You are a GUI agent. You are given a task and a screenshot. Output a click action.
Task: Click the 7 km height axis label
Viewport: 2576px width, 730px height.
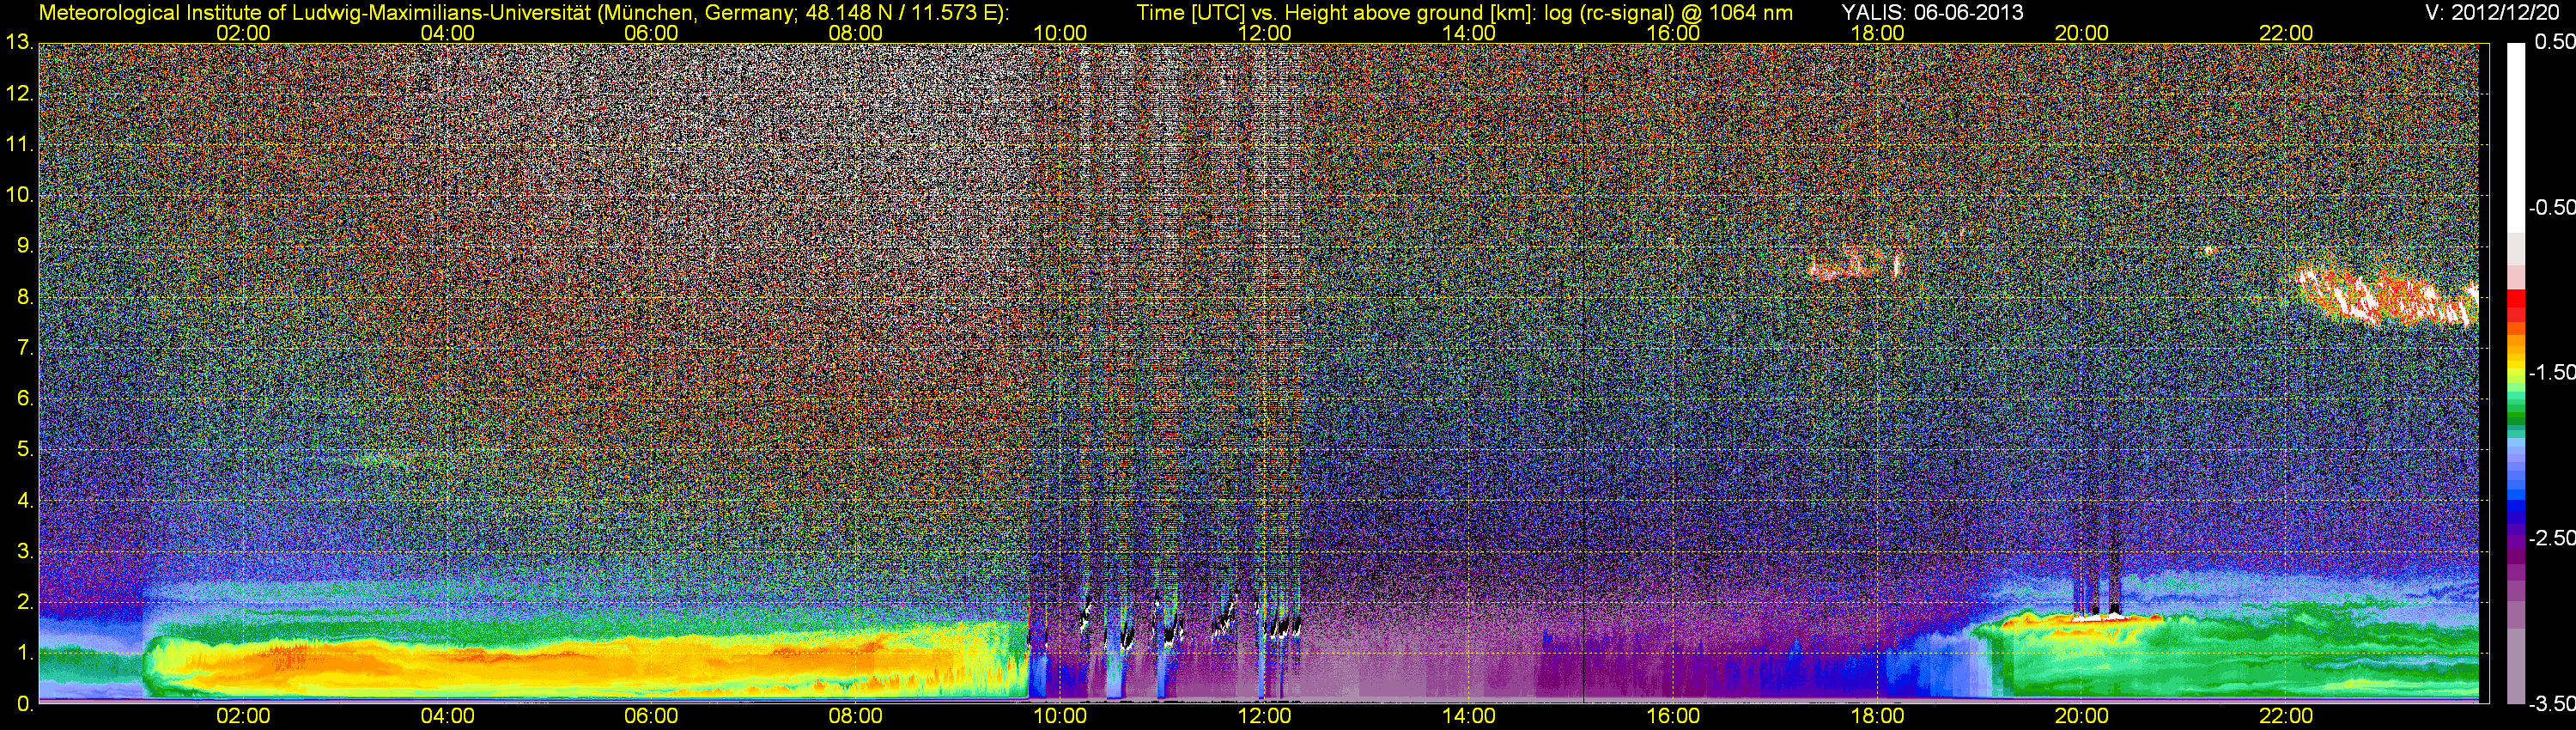click(x=24, y=348)
